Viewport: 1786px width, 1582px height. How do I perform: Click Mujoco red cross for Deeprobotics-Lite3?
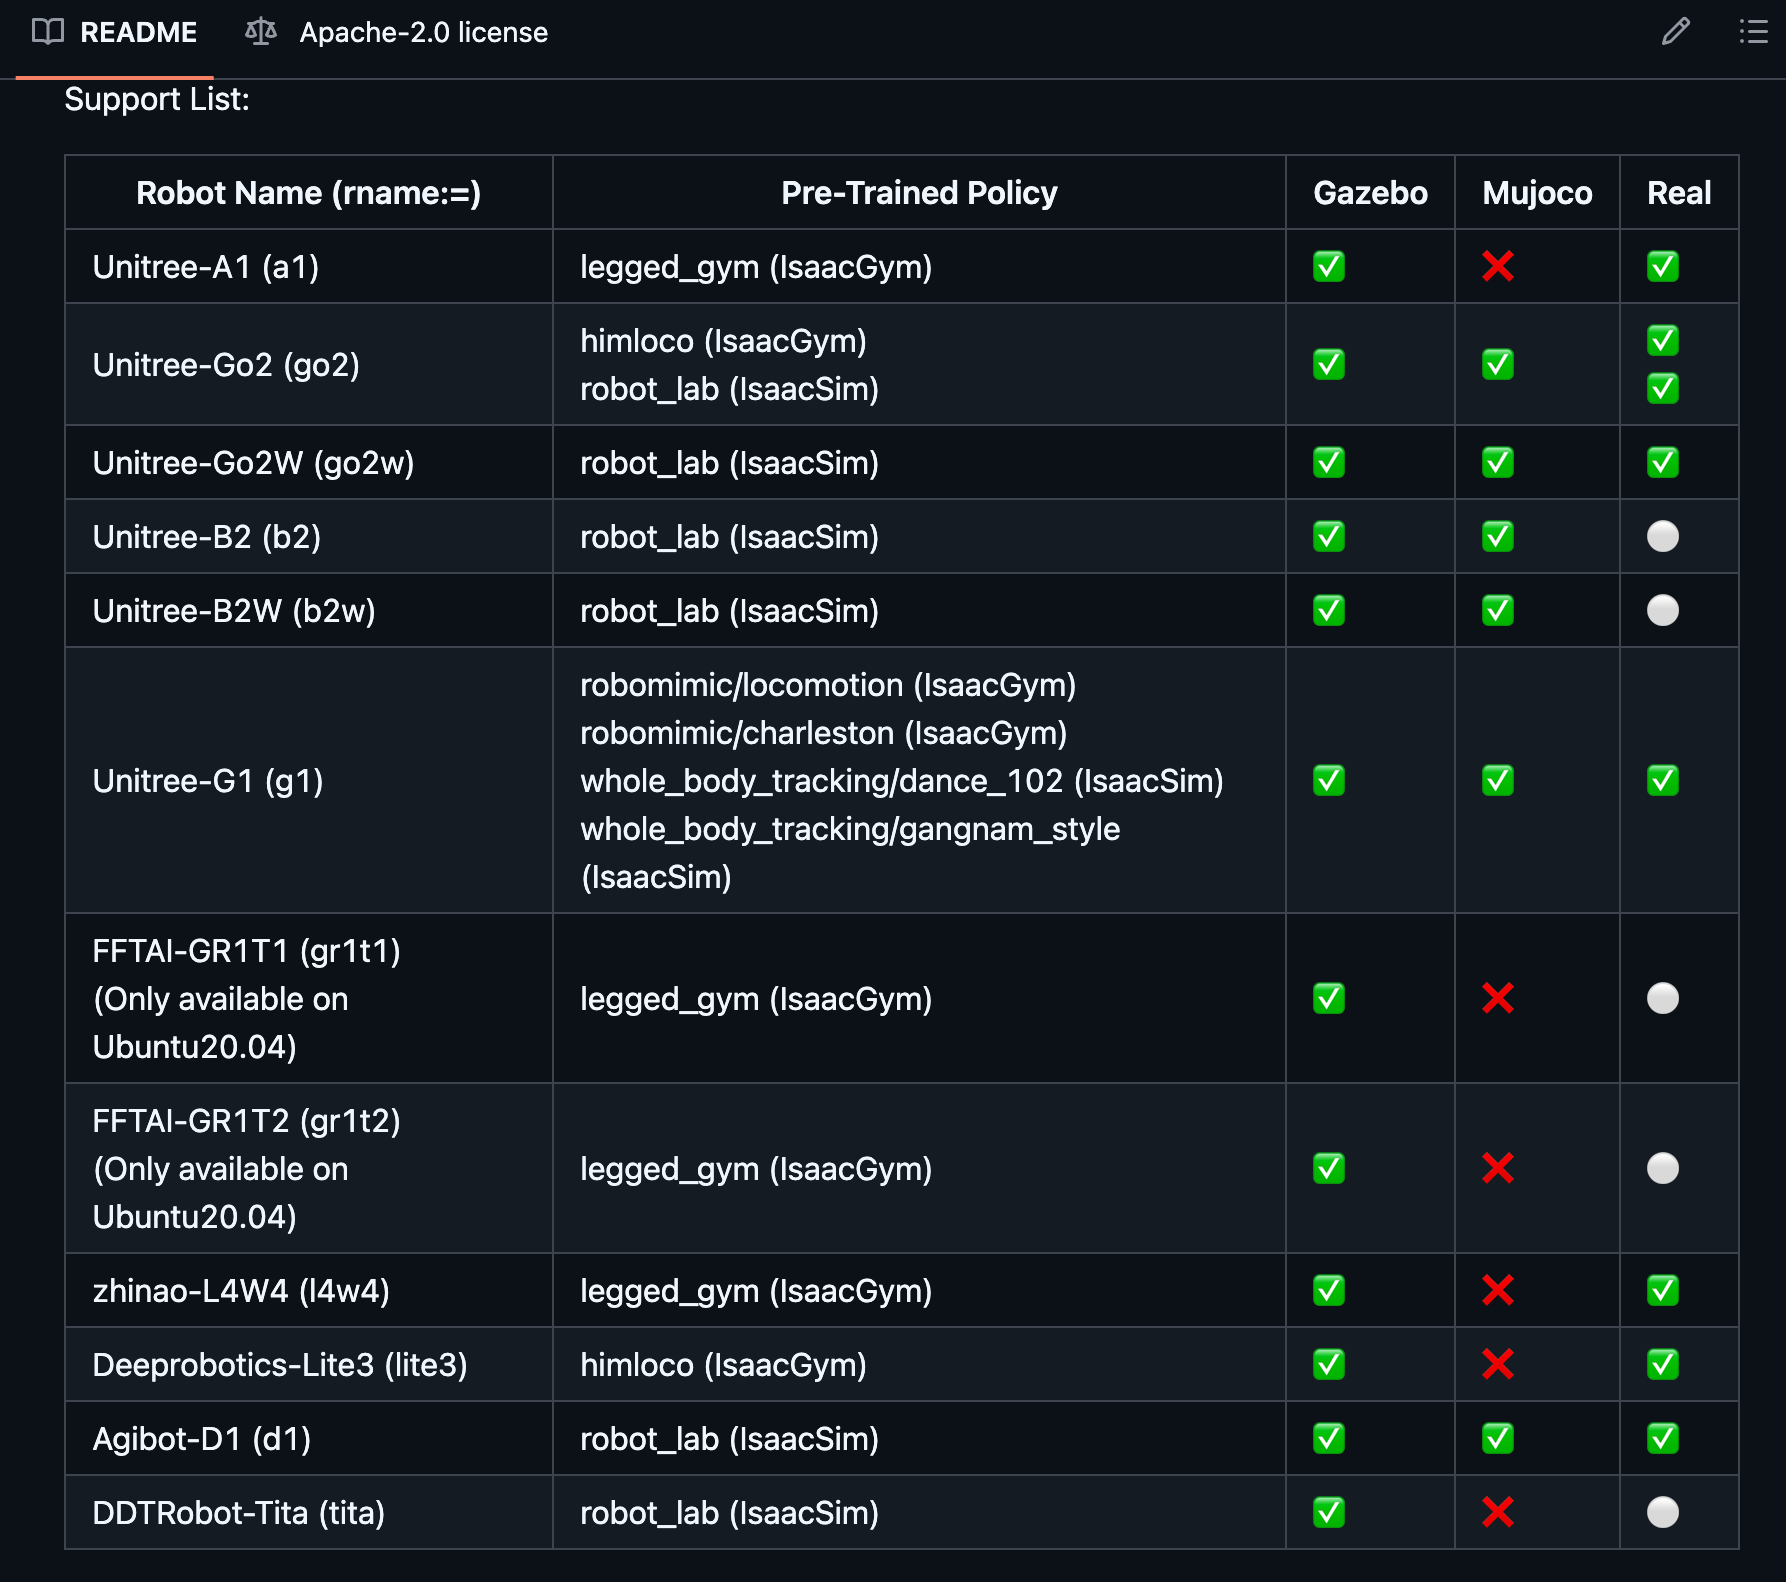pyautogui.click(x=1498, y=1365)
